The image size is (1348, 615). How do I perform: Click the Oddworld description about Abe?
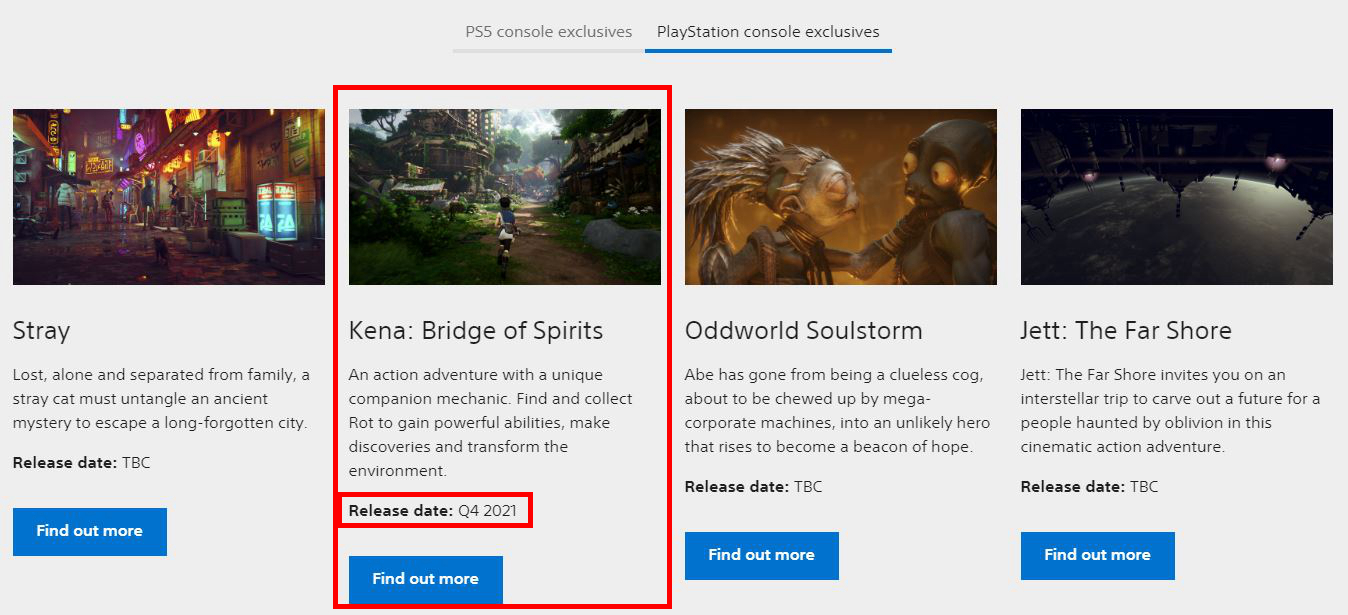[x=836, y=410]
